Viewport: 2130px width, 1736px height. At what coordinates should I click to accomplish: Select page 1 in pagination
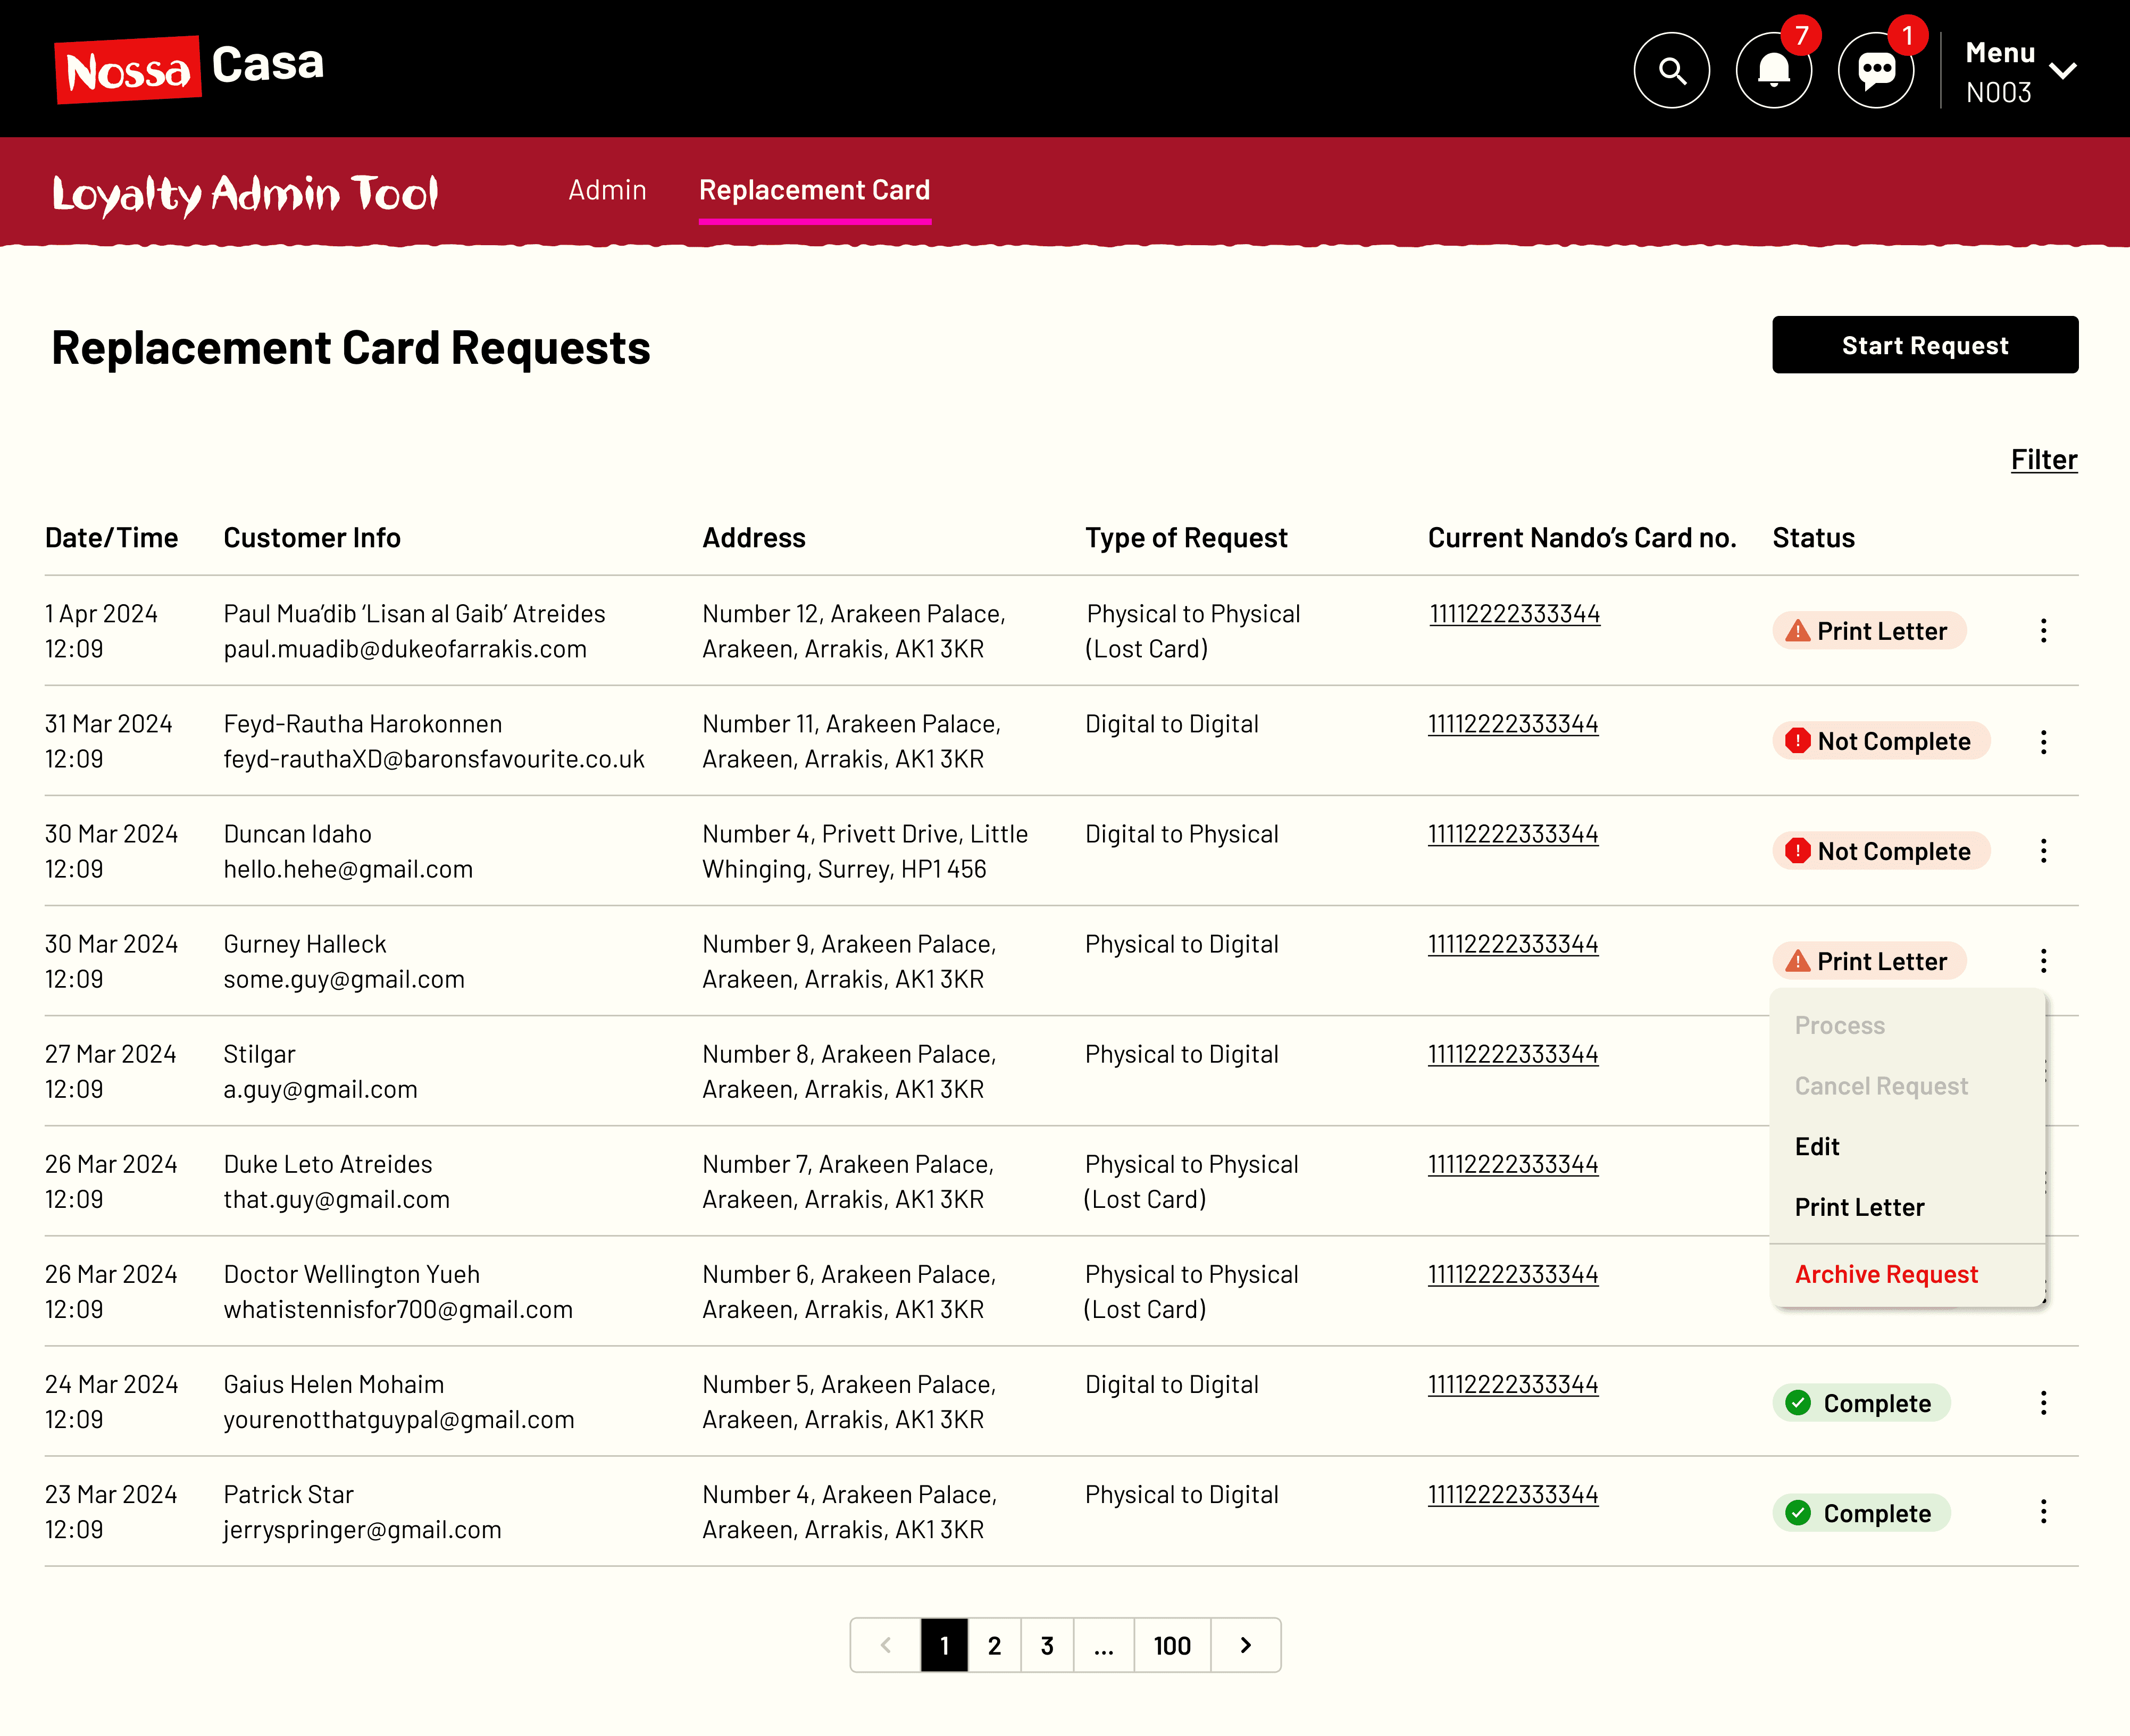click(x=944, y=1645)
